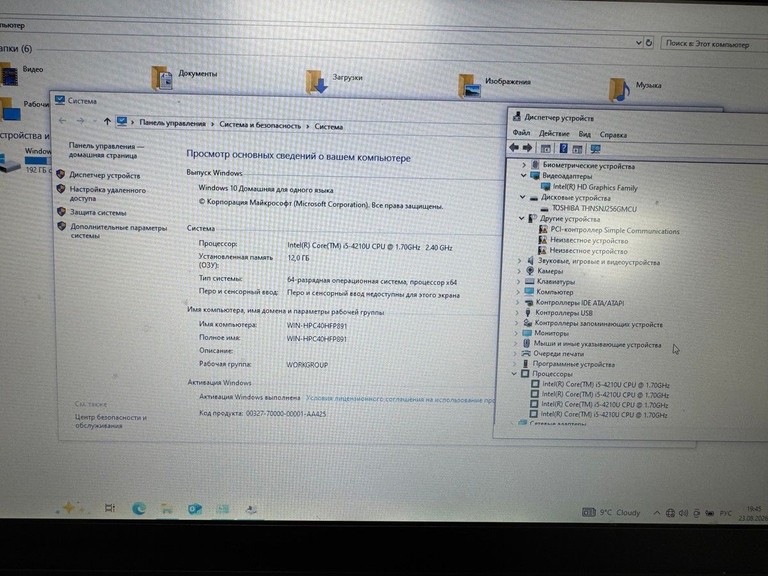Open the Видео folder icon
Screen dimensions: 768x576
(x=9, y=74)
